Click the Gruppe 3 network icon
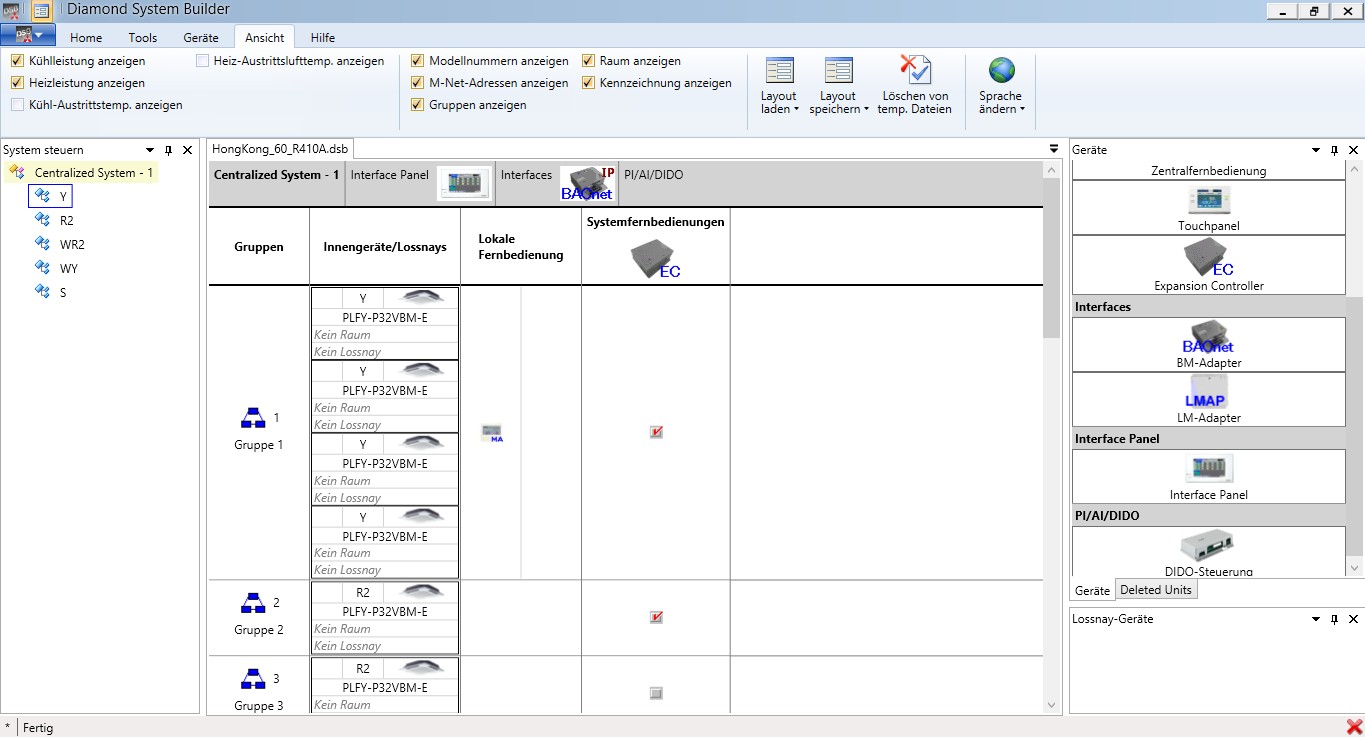1365x737 pixels. pyautogui.click(x=253, y=679)
